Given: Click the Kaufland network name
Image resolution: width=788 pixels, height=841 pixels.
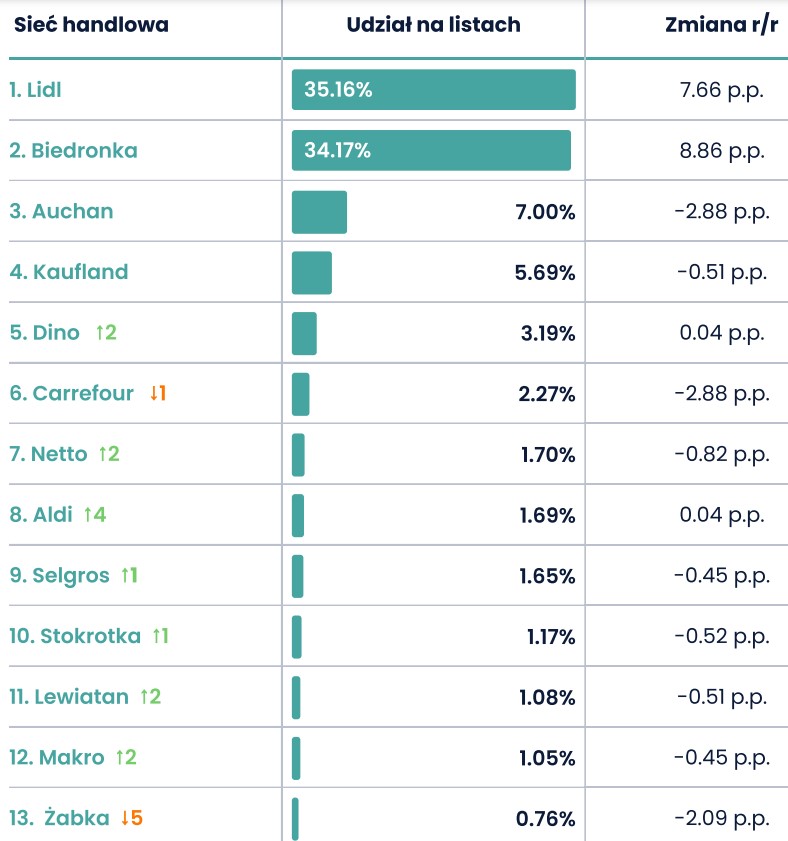Looking at the screenshot, I should pos(69,271).
